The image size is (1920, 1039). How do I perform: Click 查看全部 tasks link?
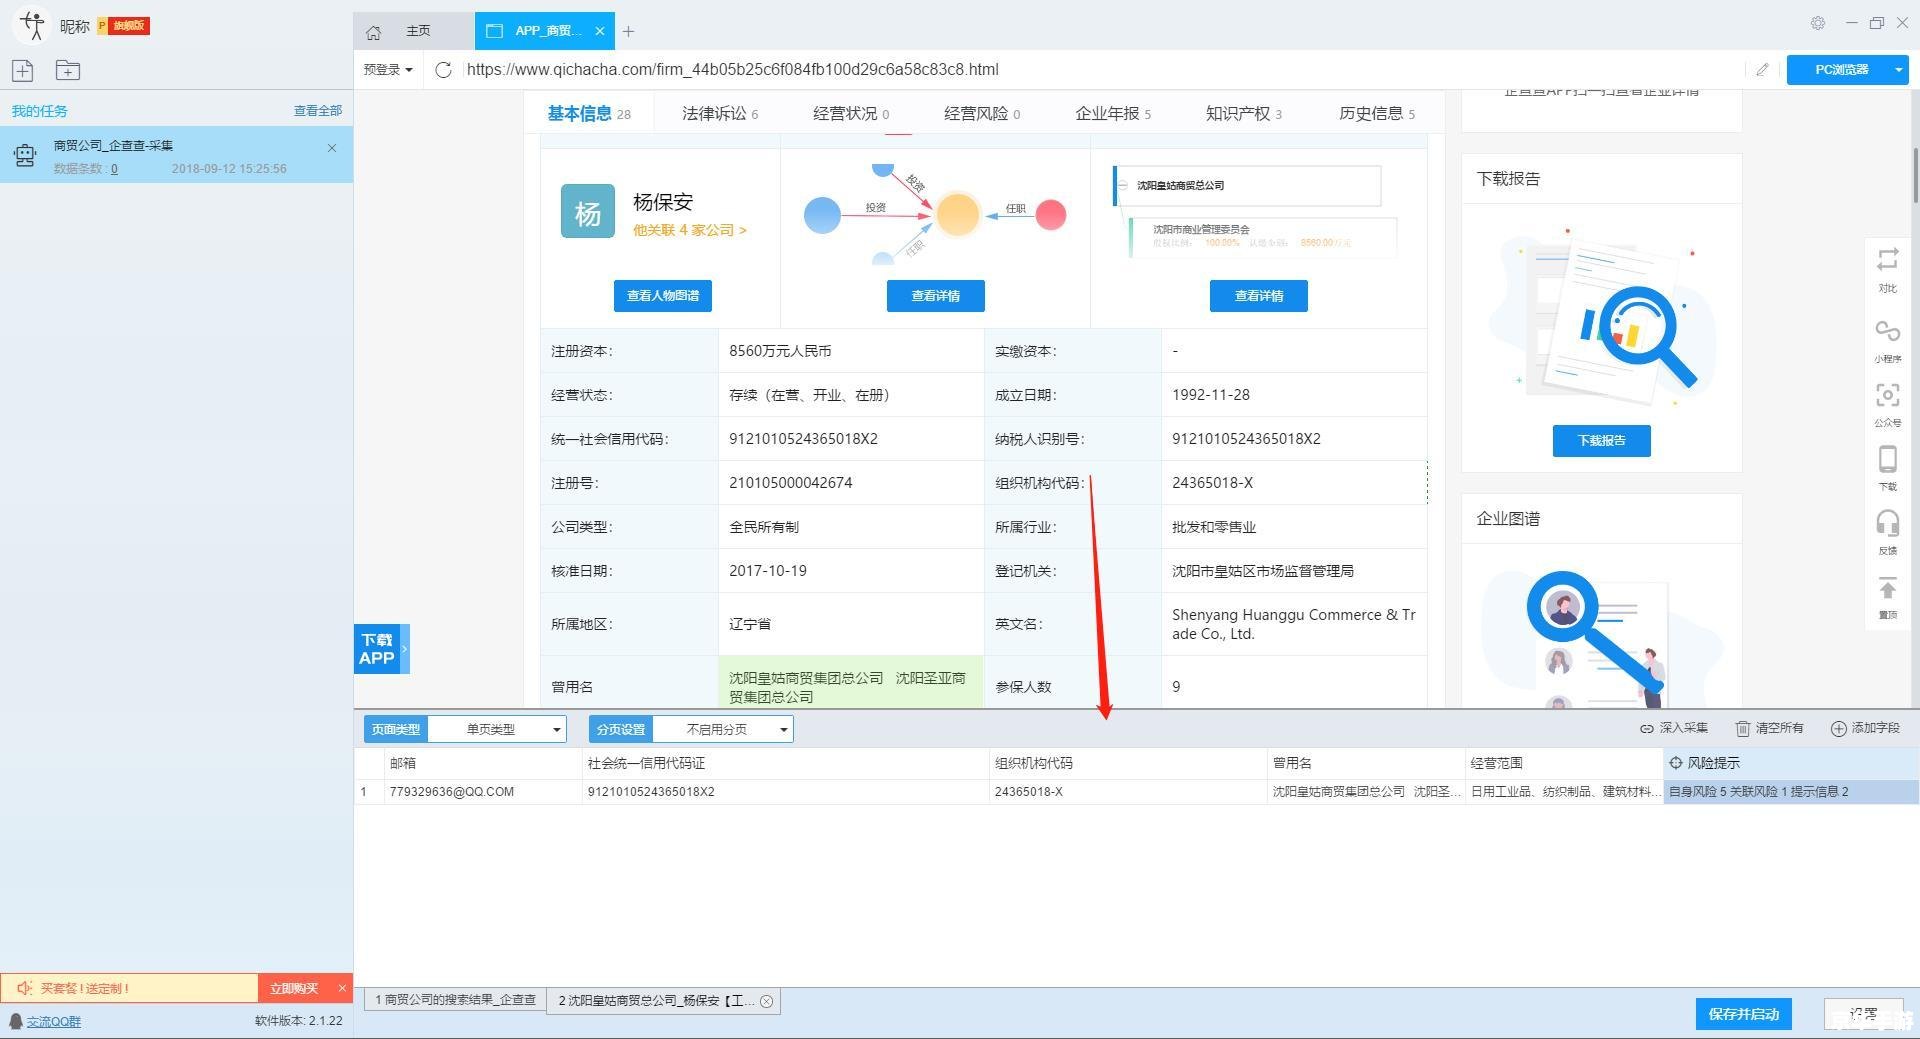[x=318, y=111]
